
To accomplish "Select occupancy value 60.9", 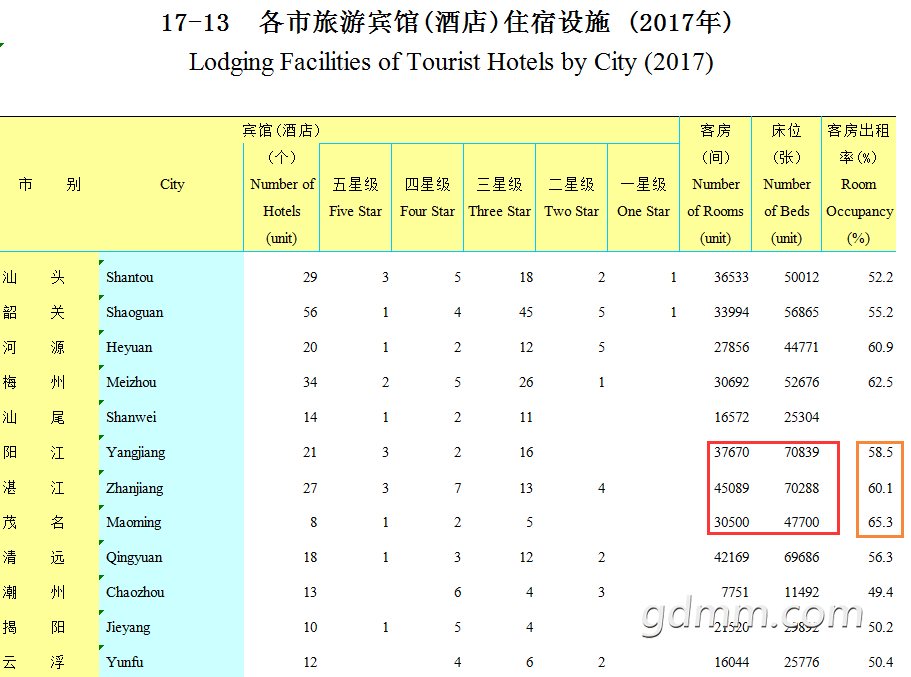I will click(880, 347).
